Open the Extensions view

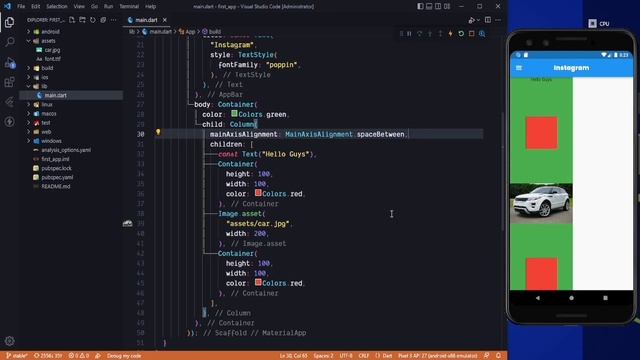pyautogui.click(x=9, y=82)
